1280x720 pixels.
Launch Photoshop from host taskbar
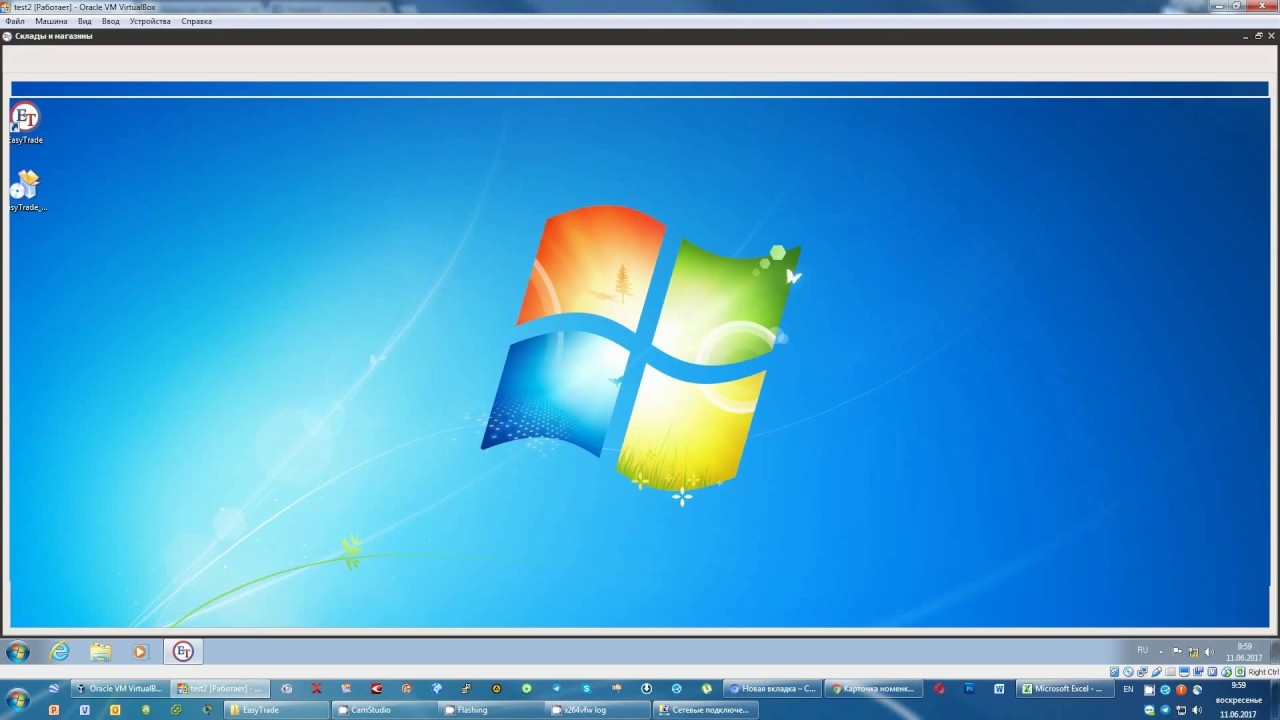click(x=969, y=689)
